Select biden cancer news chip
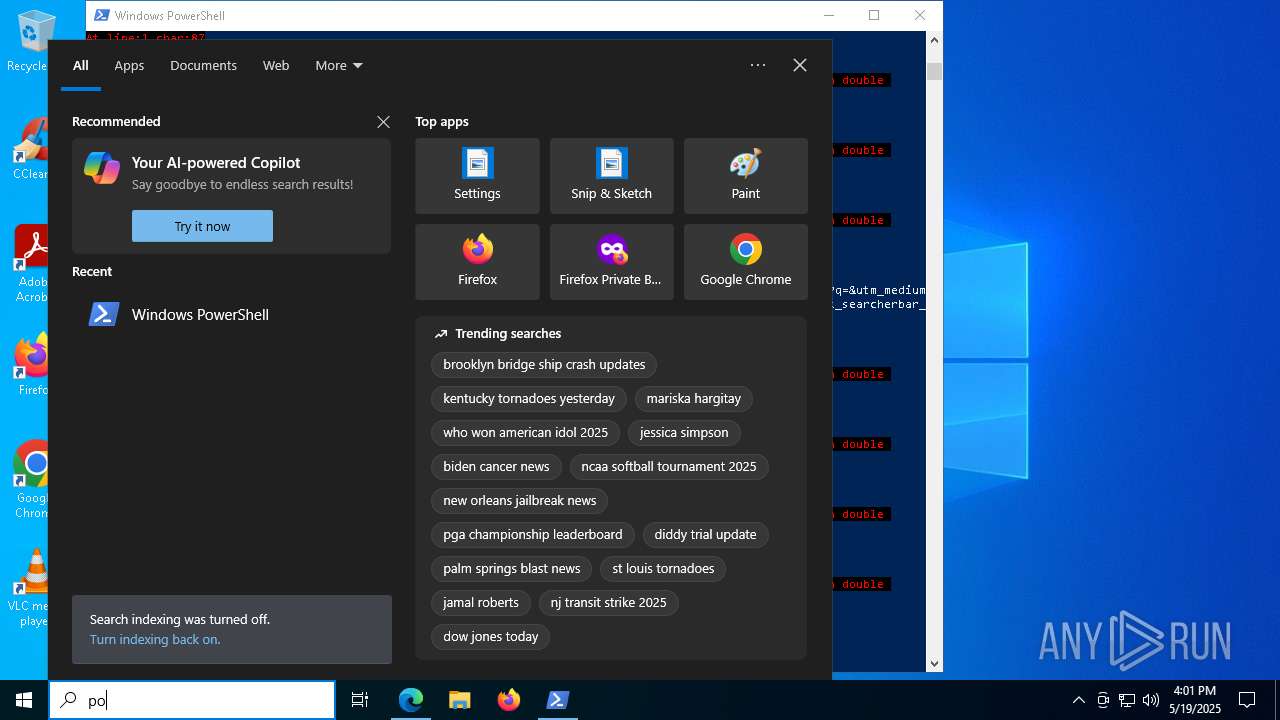Screen dimensions: 1280x720 pos(496,467)
